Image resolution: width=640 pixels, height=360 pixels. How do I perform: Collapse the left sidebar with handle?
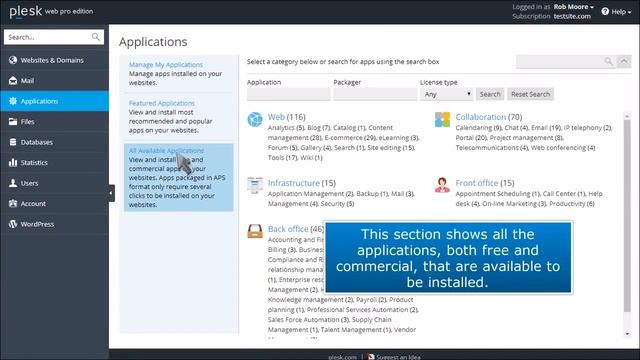111,193
